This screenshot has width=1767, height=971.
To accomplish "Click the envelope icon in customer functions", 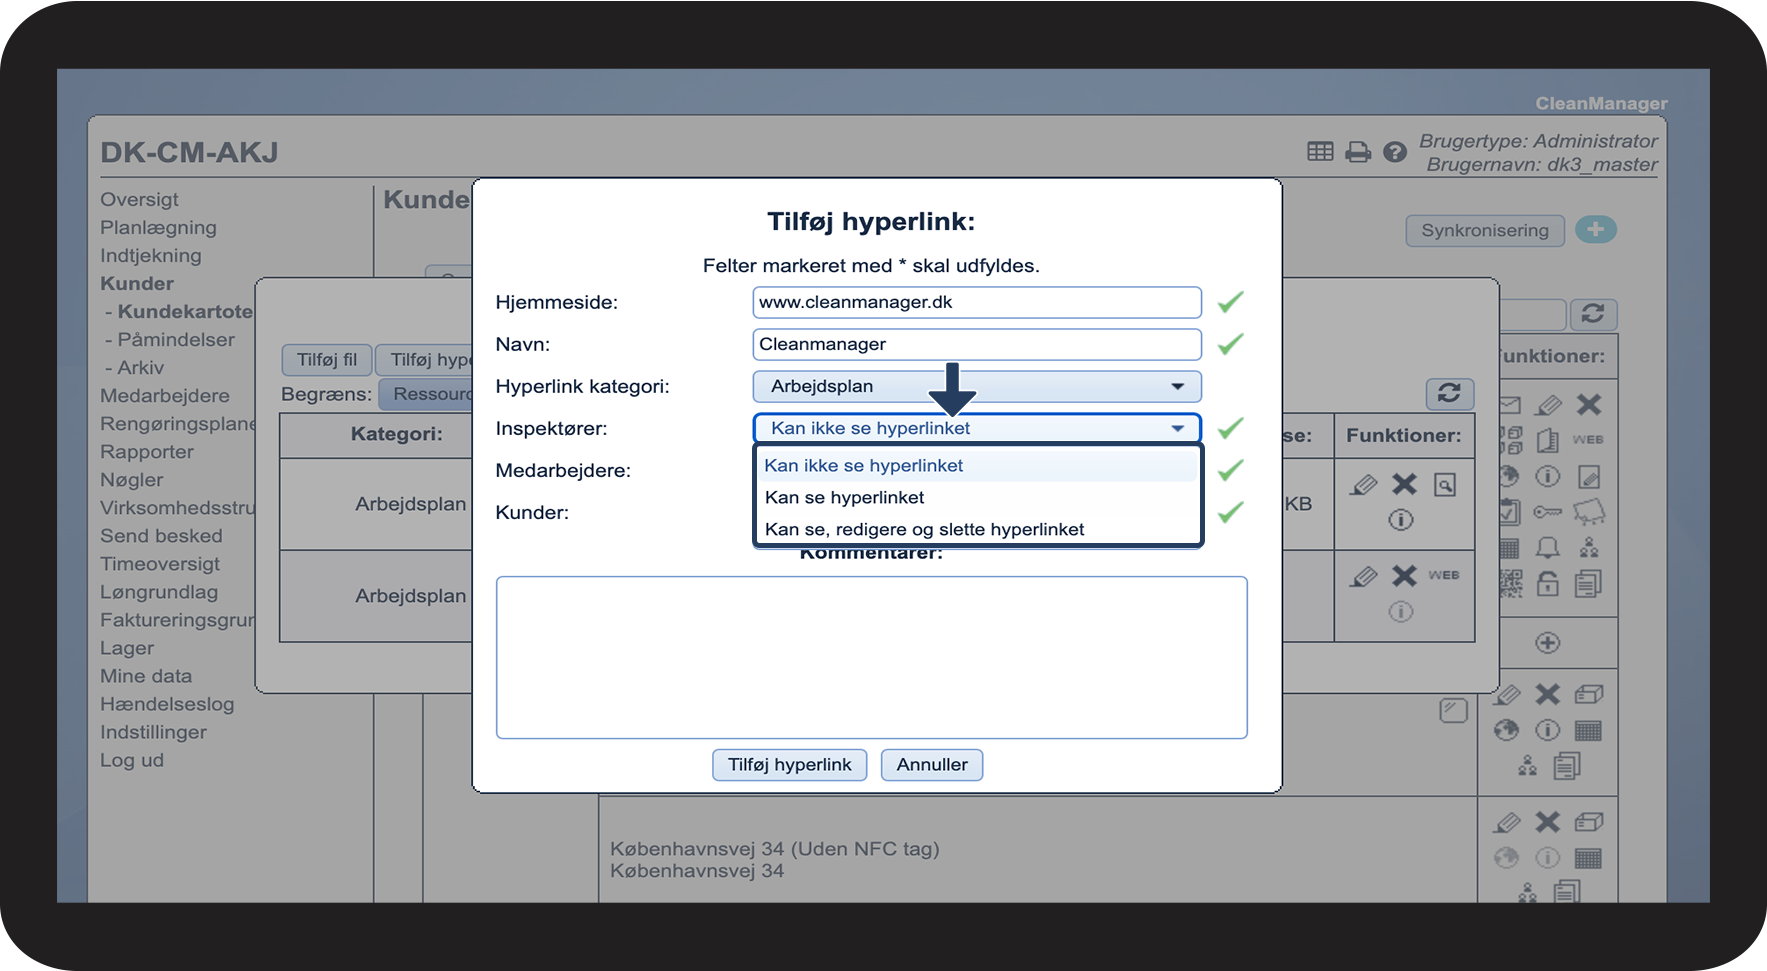I will (x=1509, y=405).
